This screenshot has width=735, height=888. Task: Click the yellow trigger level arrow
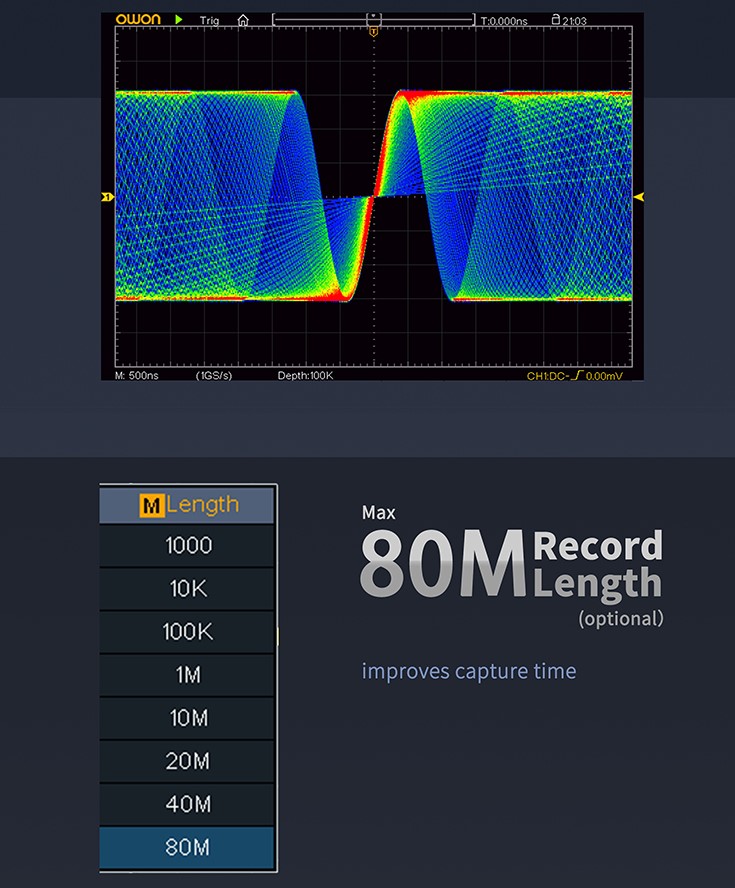639,197
